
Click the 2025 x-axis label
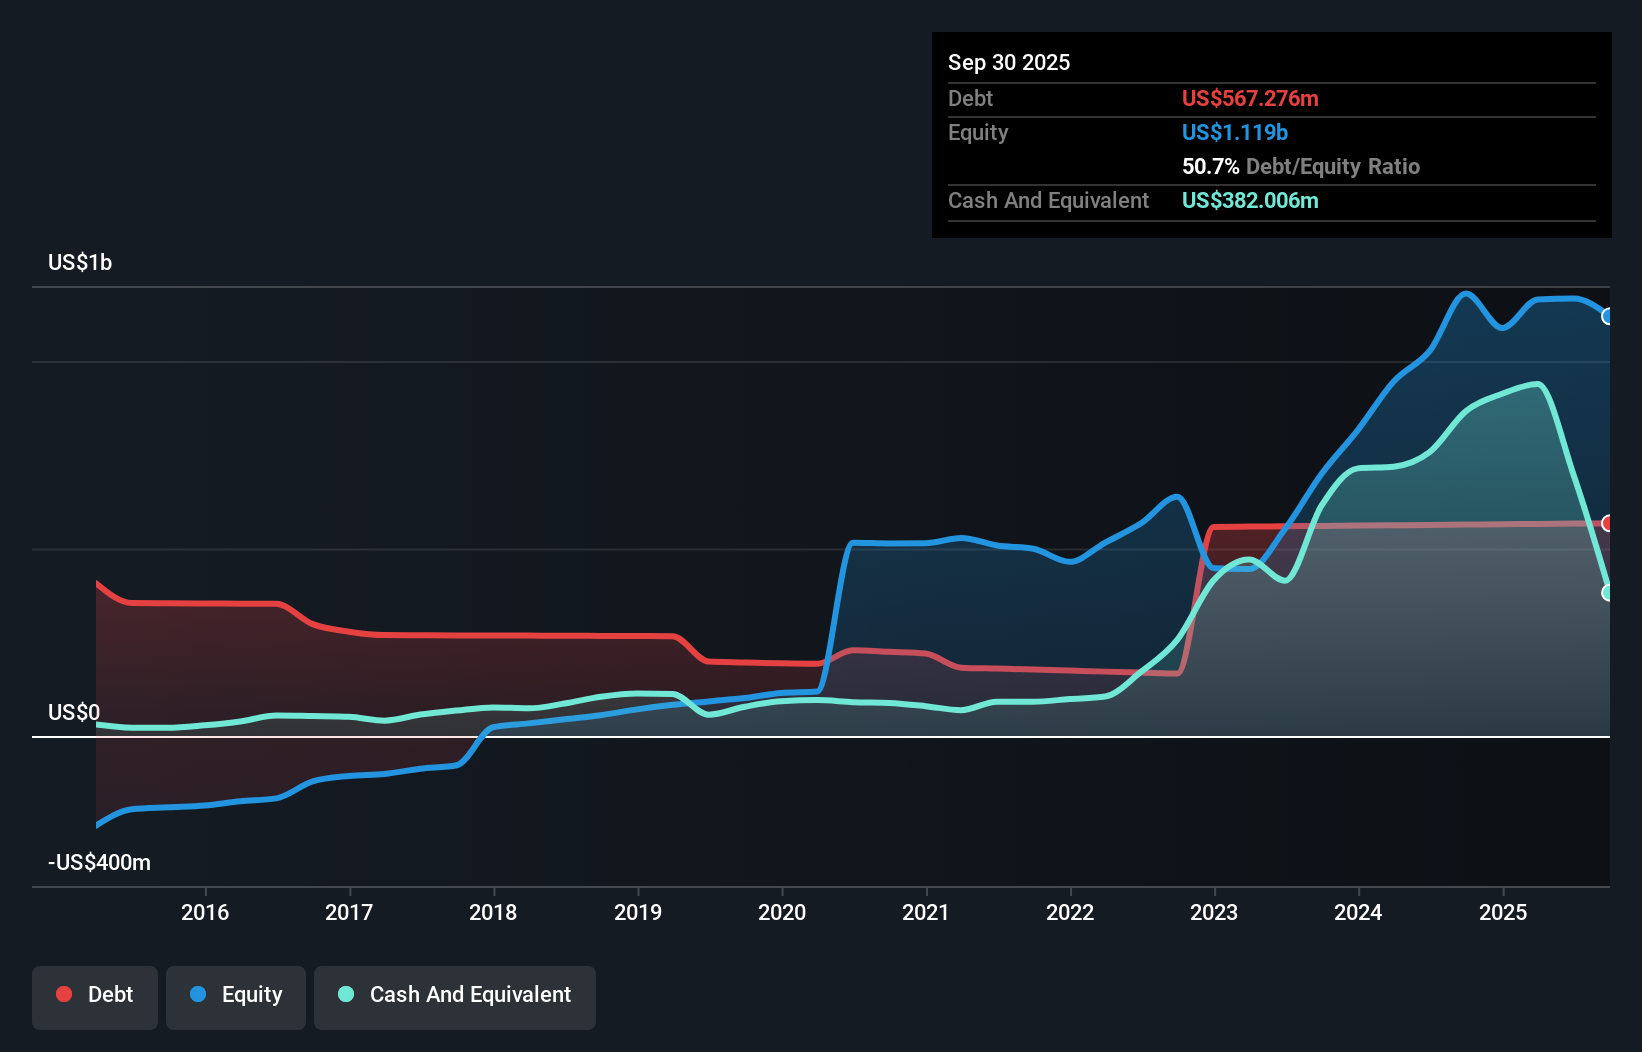[1503, 912]
